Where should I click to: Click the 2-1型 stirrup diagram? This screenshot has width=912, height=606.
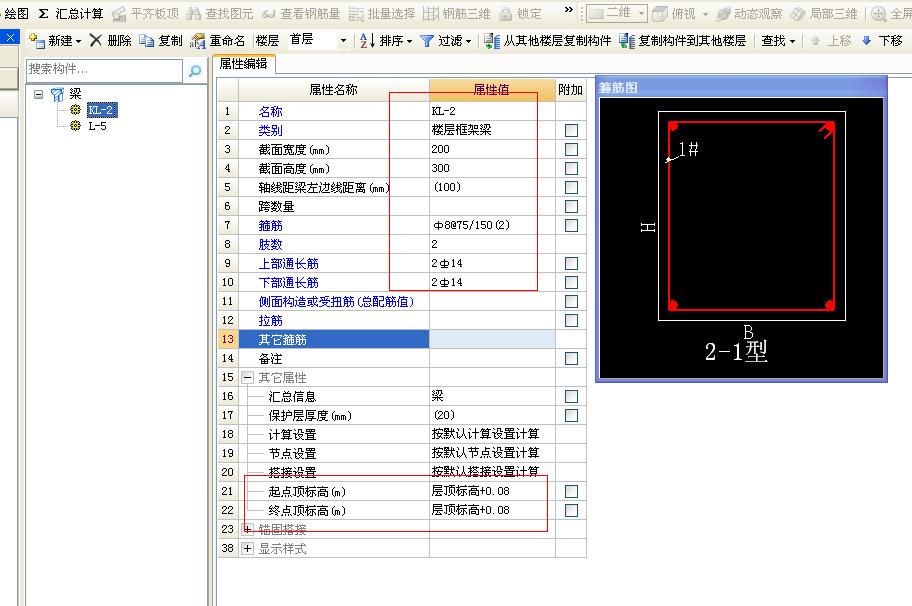tap(742, 238)
